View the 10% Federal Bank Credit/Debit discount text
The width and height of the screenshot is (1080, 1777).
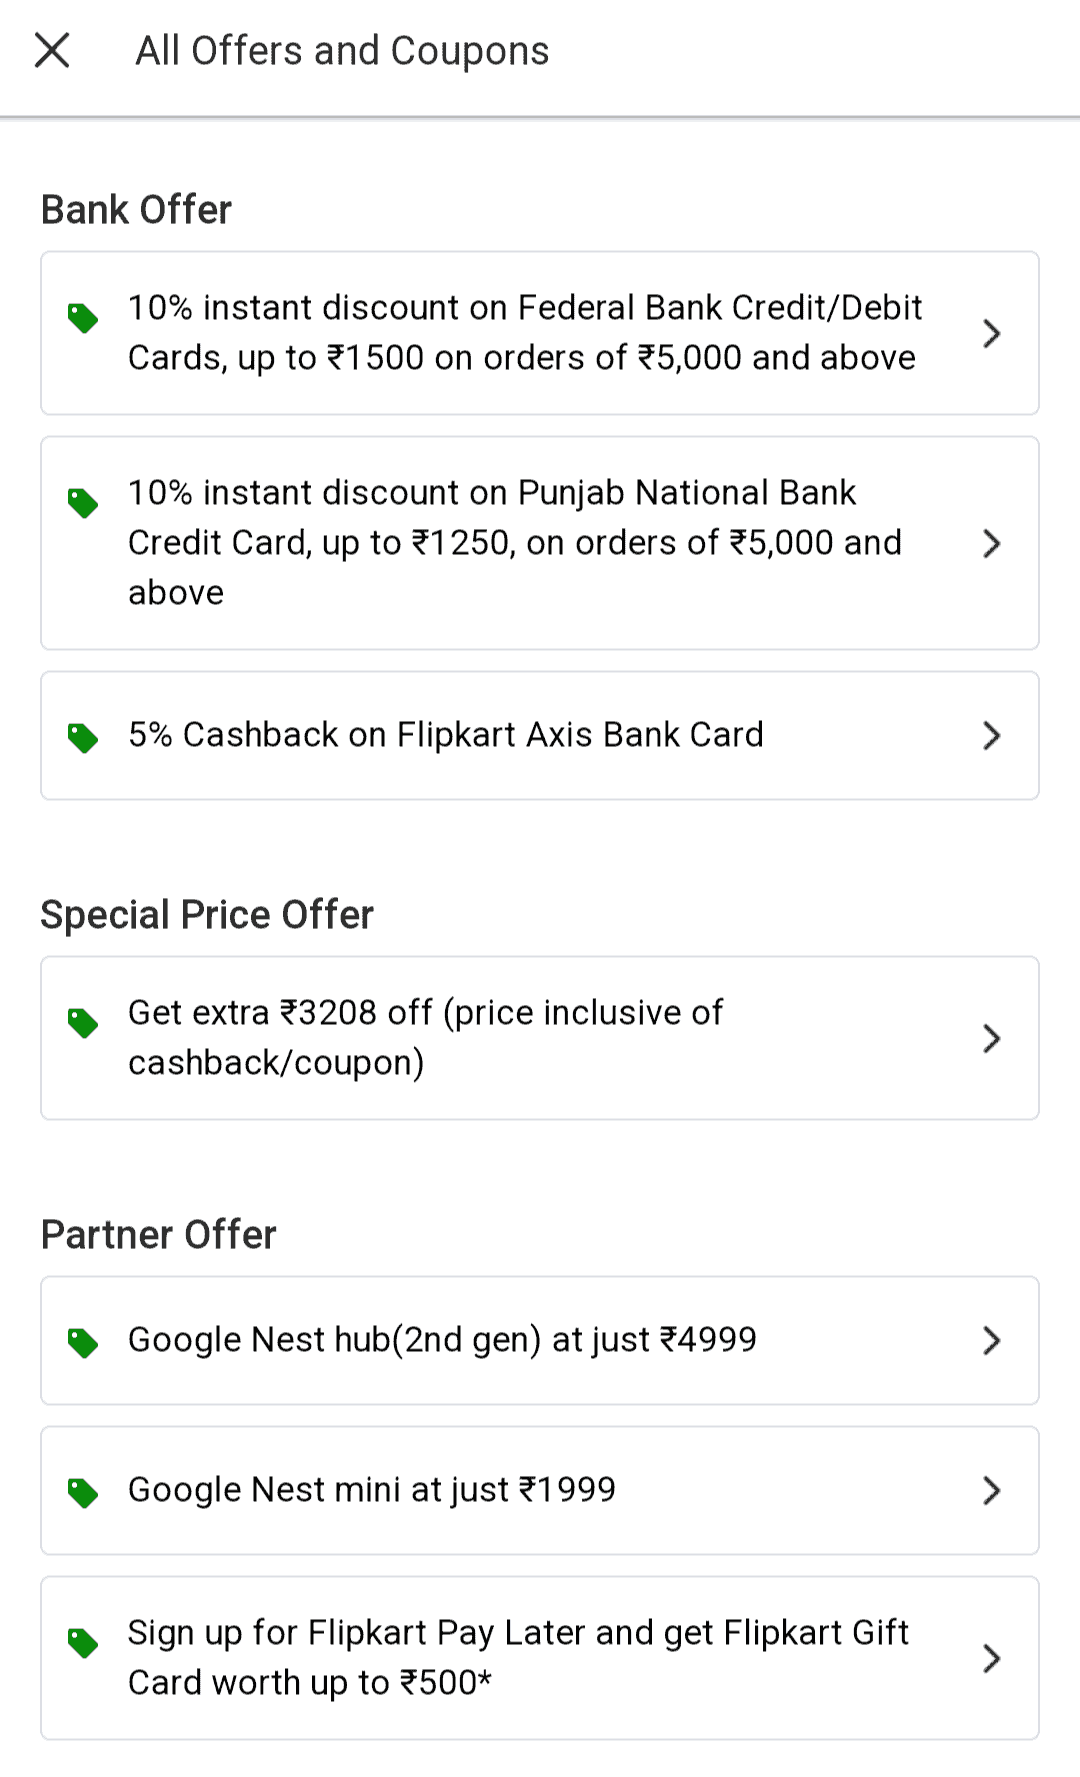pos(524,332)
